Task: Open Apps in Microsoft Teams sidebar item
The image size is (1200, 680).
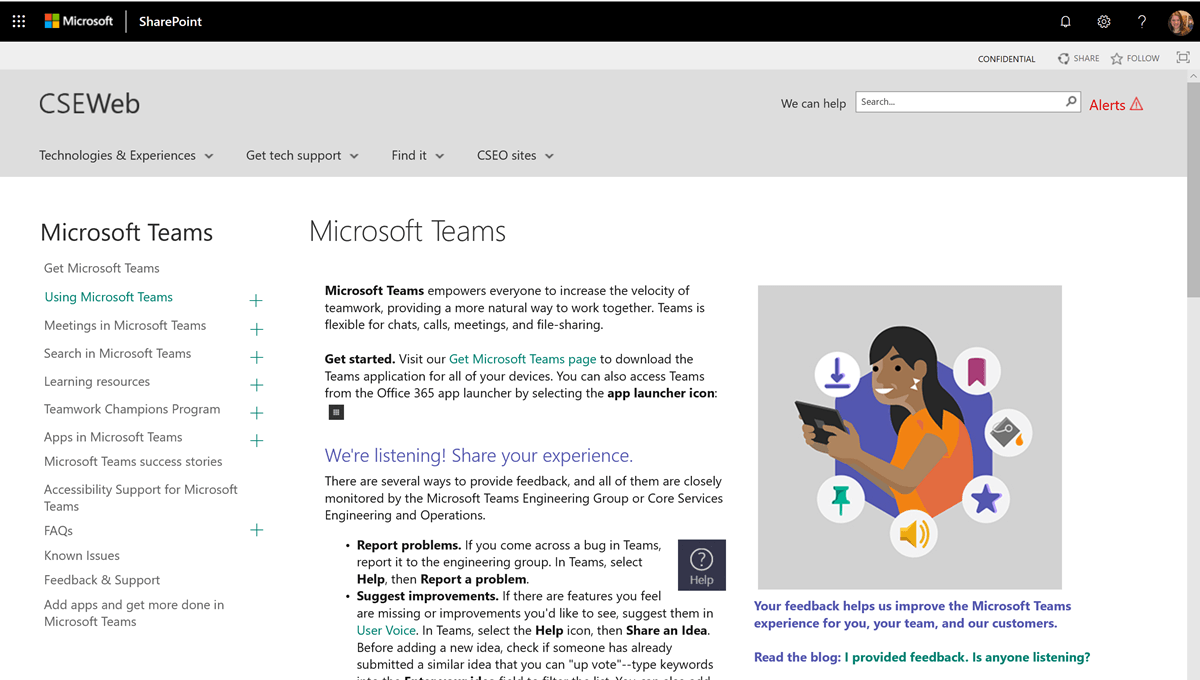Action: click(x=113, y=437)
